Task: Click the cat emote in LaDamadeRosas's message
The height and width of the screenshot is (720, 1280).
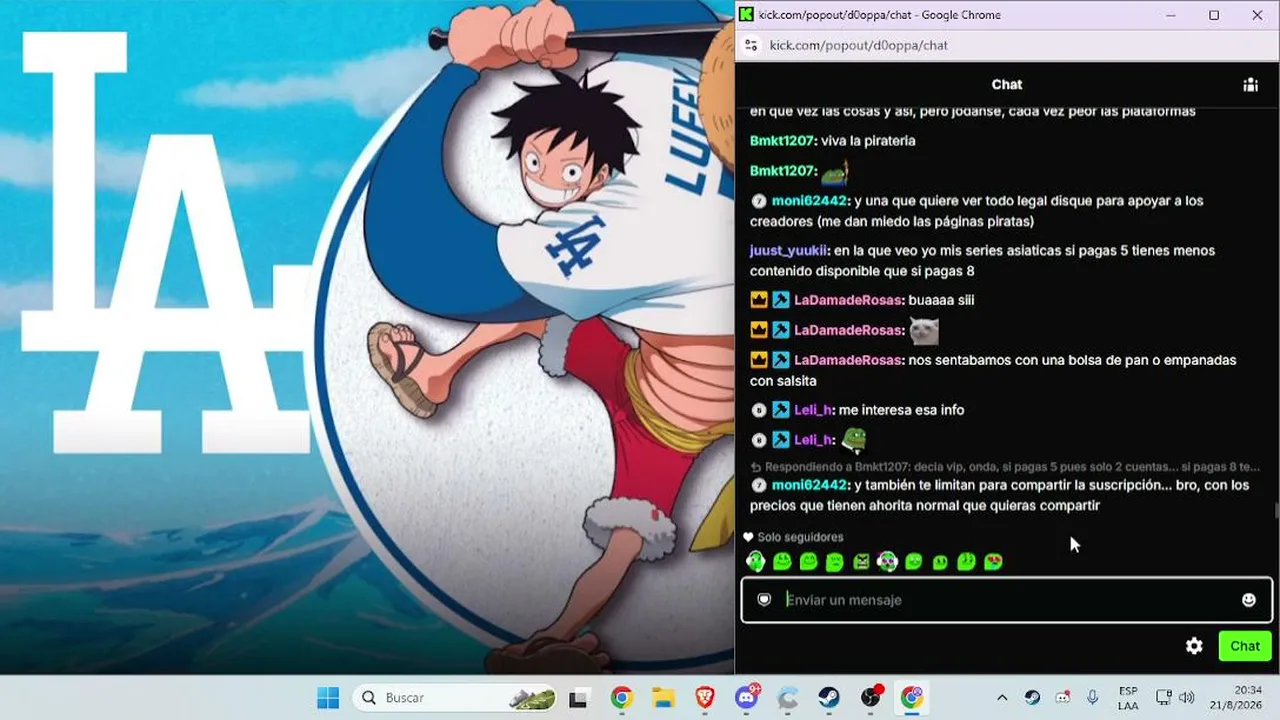Action: pos(924,330)
